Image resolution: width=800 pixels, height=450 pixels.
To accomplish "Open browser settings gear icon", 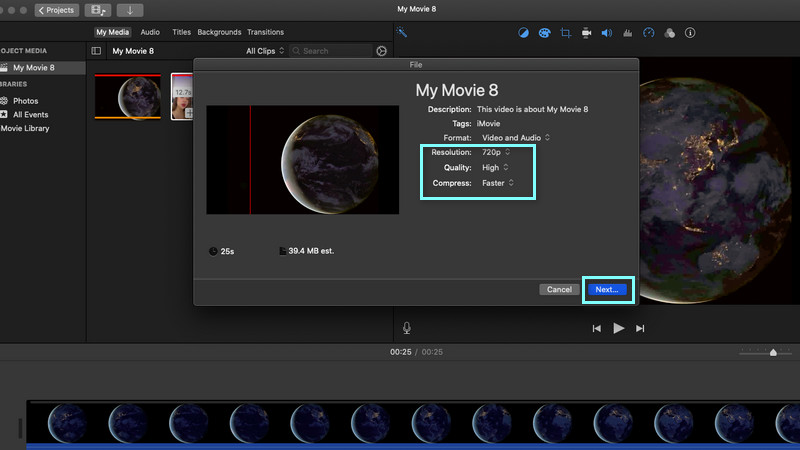I will click(x=382, y=51).
